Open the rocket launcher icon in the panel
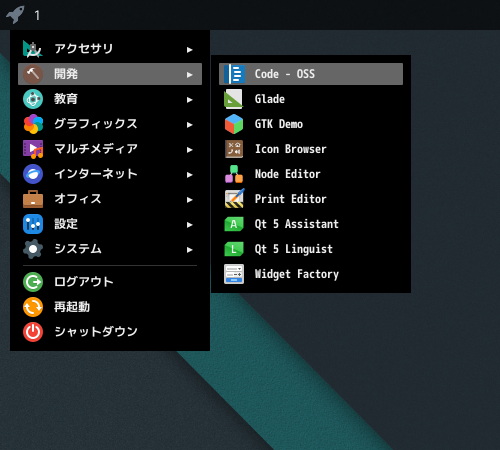500x450 pixels. 15,15
